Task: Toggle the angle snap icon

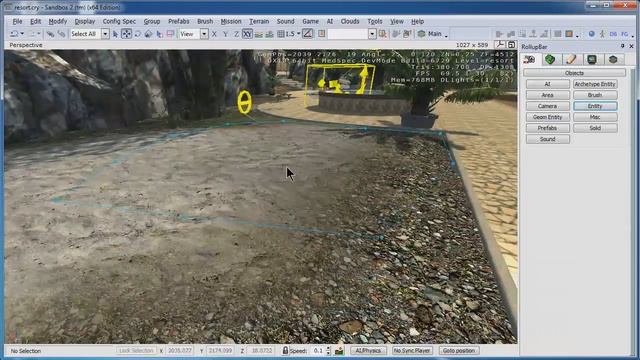Action: tap(308, 34)
